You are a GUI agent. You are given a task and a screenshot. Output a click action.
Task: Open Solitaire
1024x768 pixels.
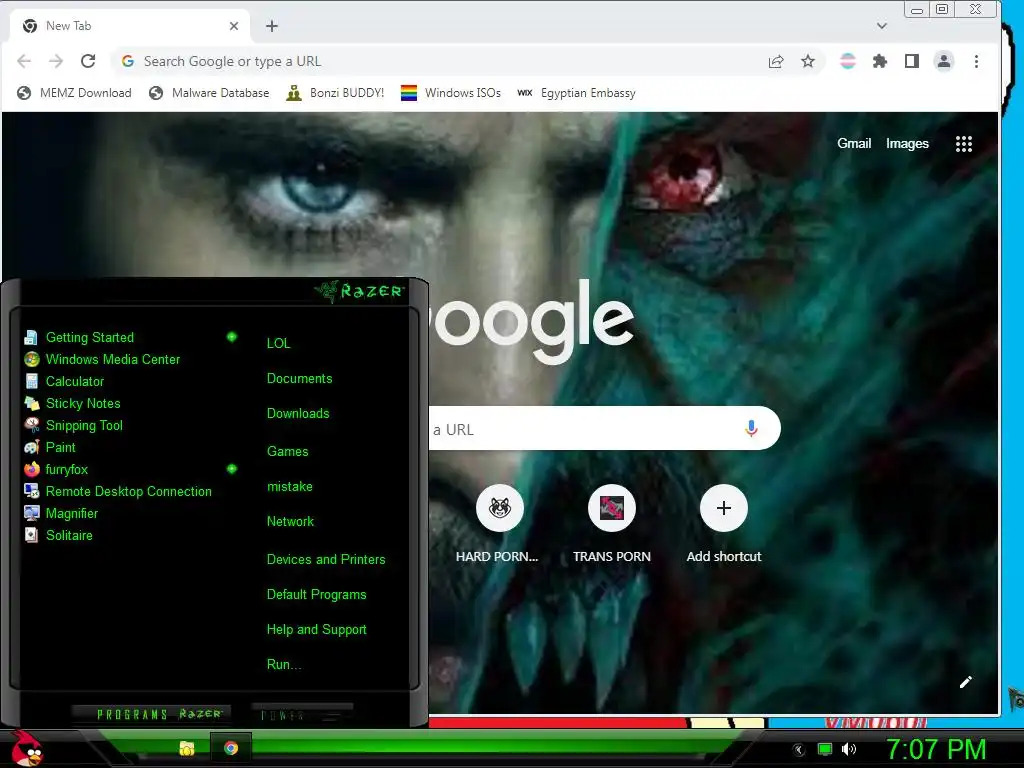tap(59, 535)
